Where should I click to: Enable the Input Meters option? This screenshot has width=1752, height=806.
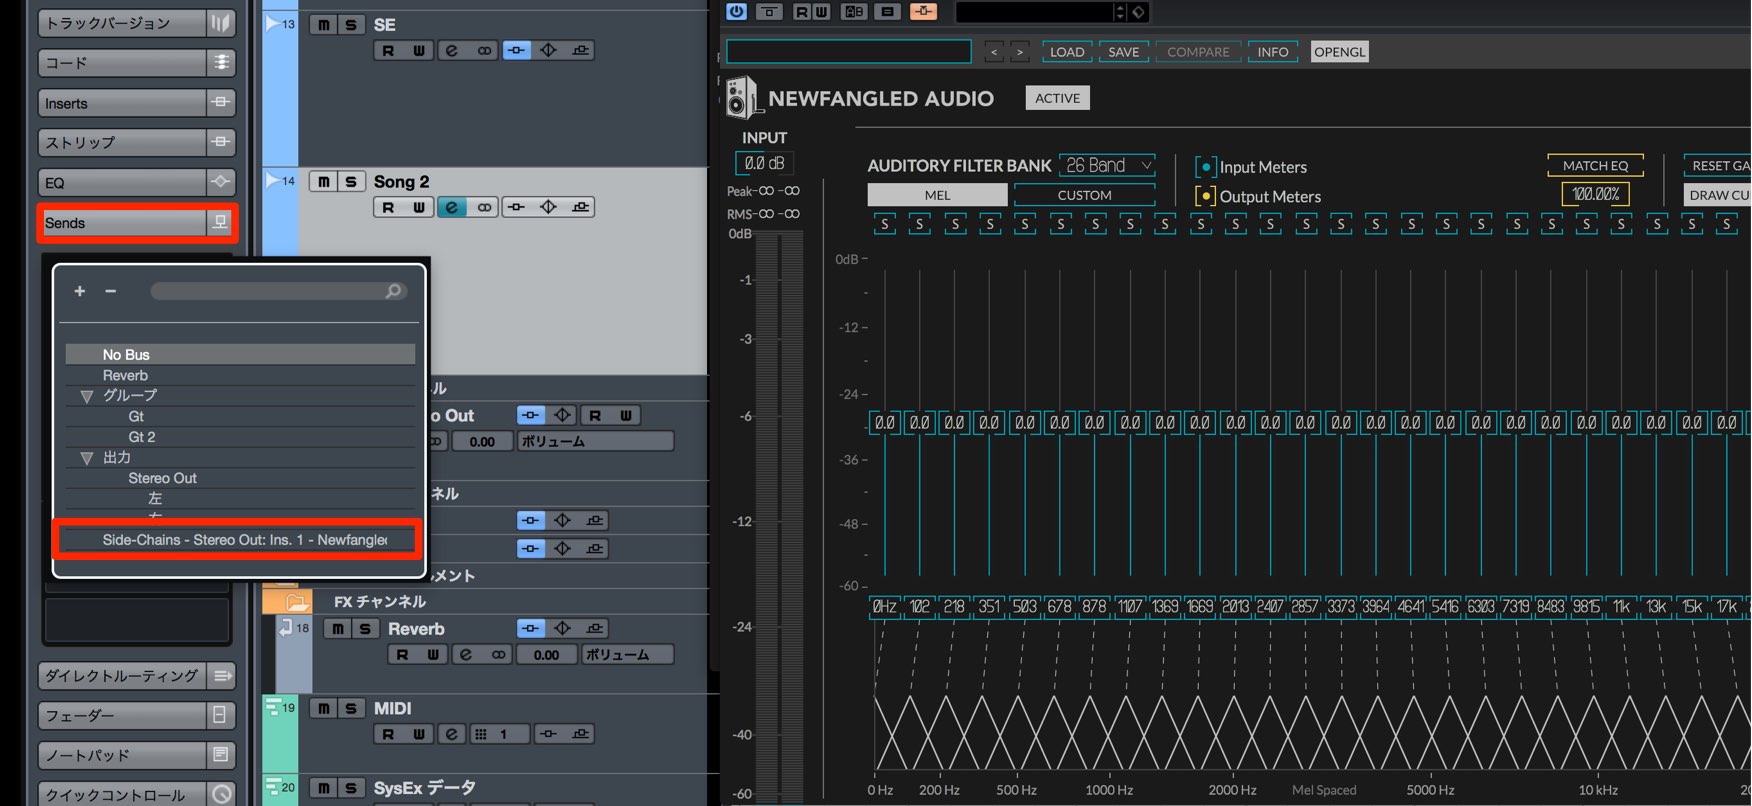(x=1206, y=167)
